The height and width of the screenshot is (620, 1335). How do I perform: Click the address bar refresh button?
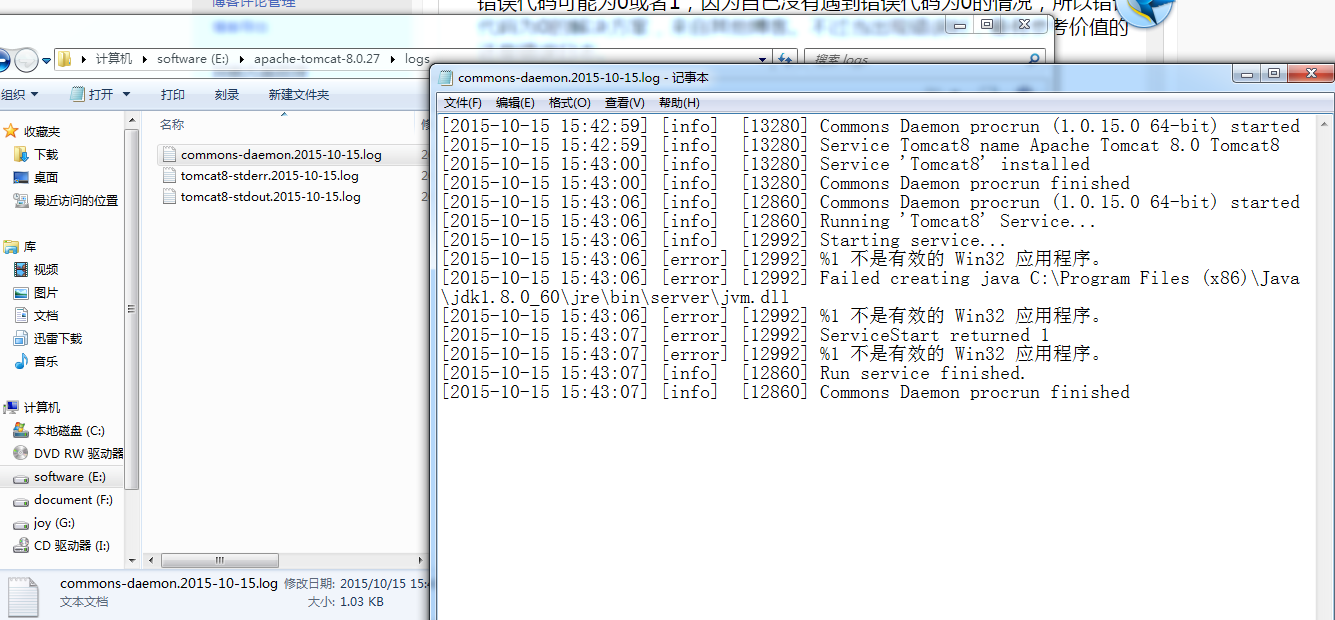coord(787,60)
